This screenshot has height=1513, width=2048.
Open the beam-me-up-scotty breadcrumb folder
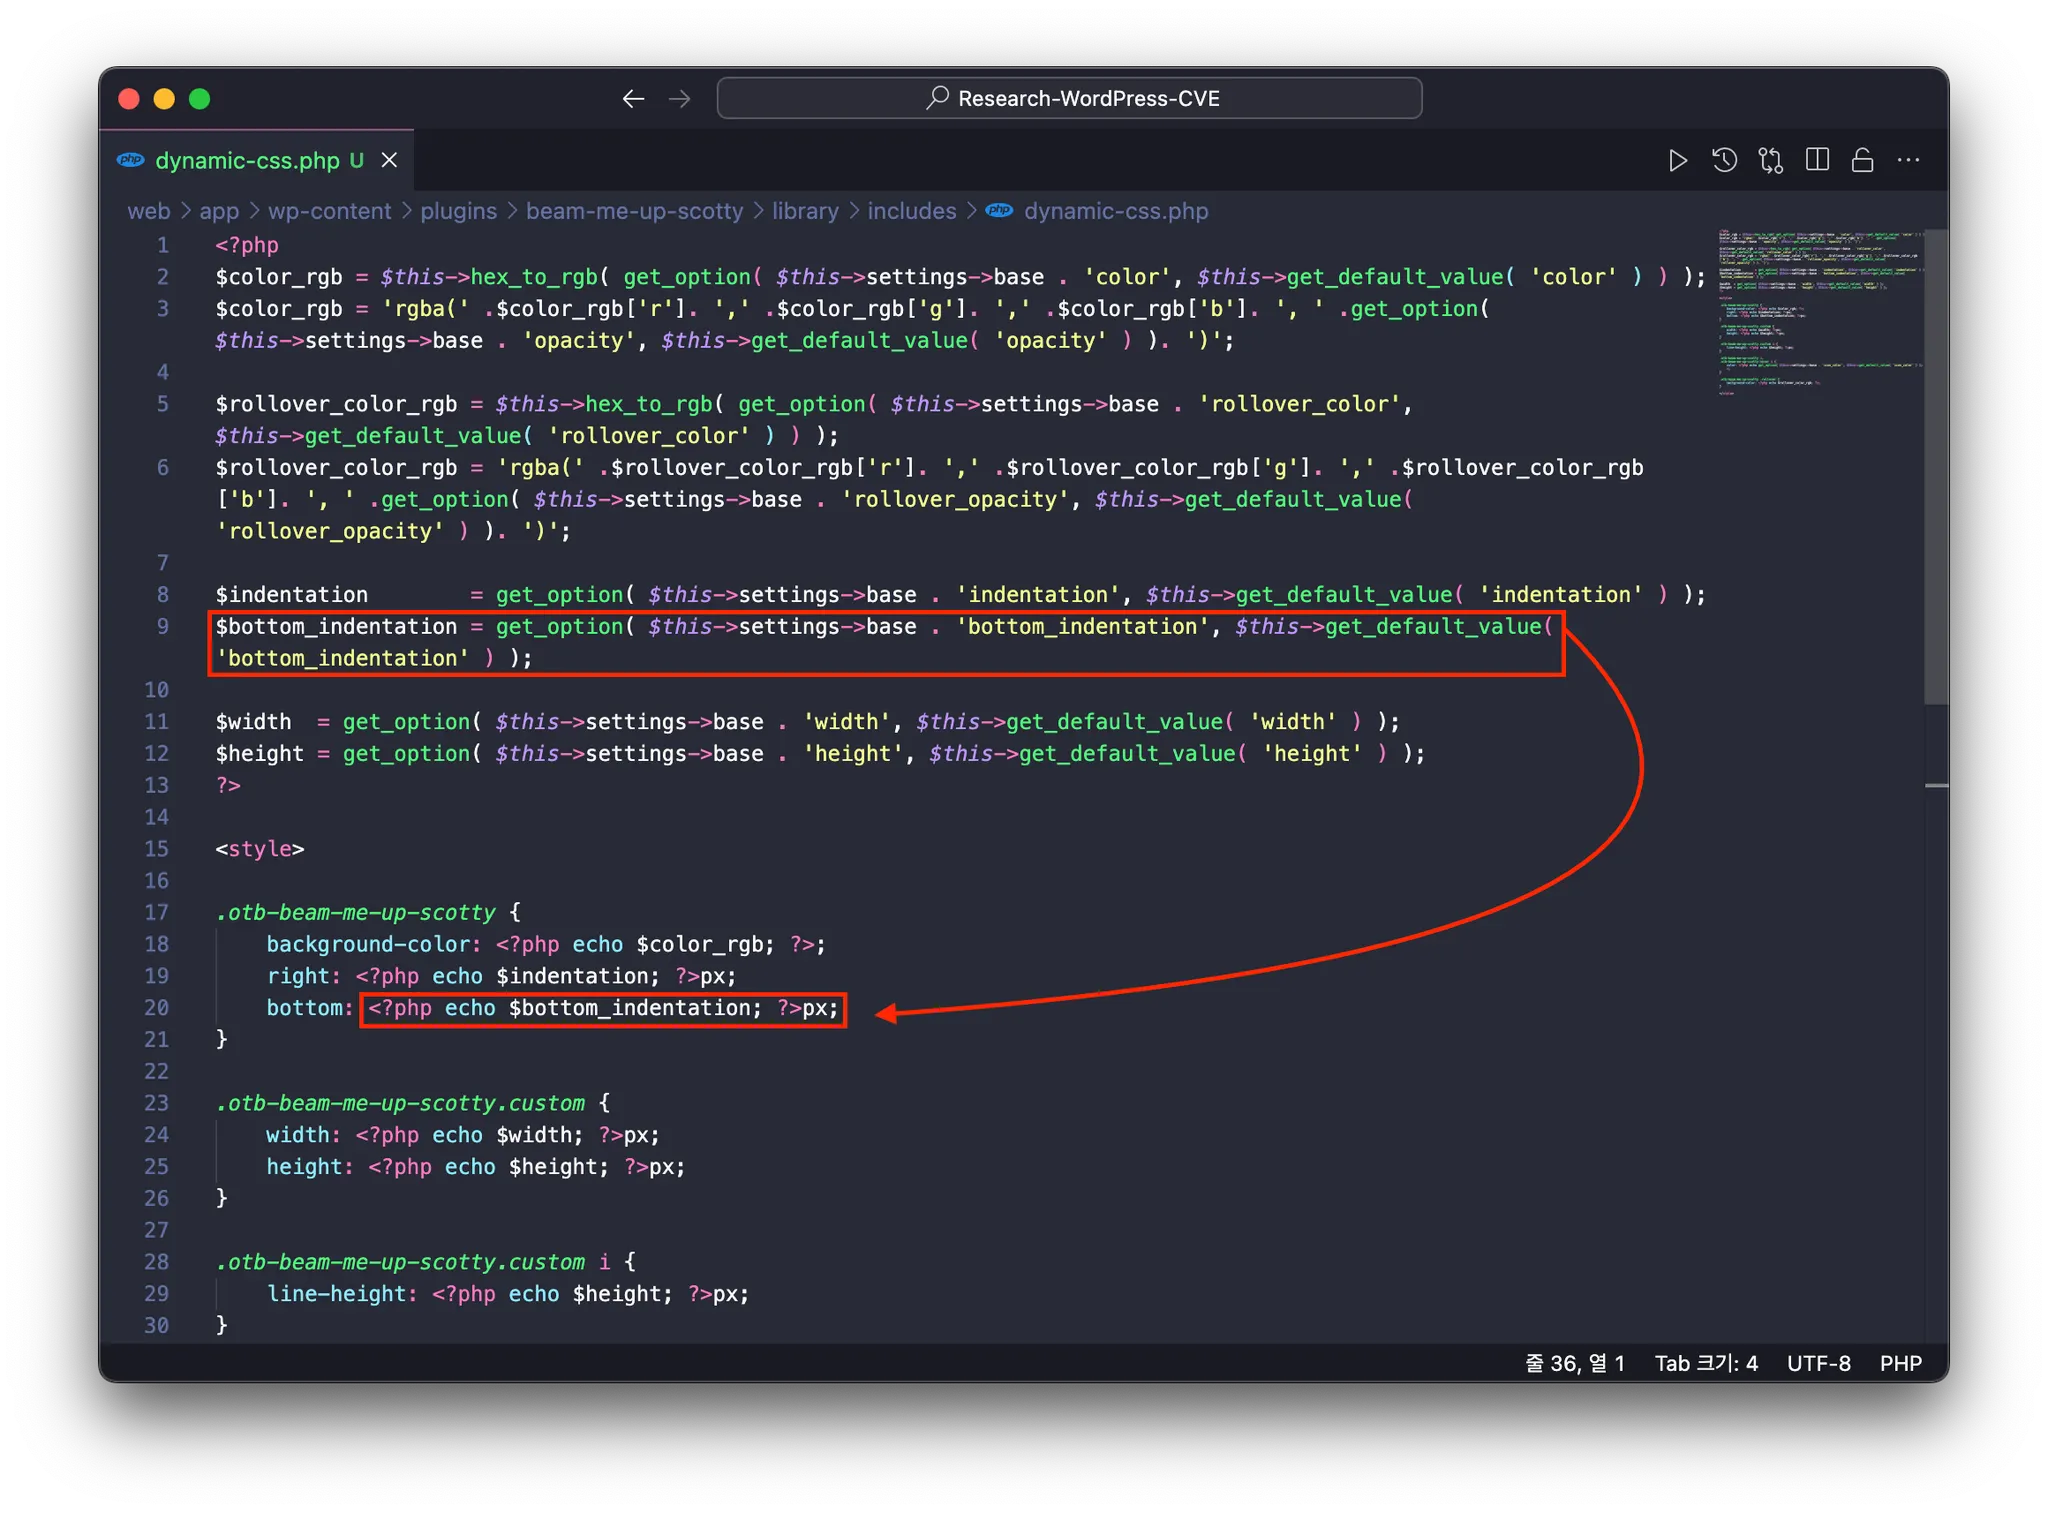click(x=634, y=211)
